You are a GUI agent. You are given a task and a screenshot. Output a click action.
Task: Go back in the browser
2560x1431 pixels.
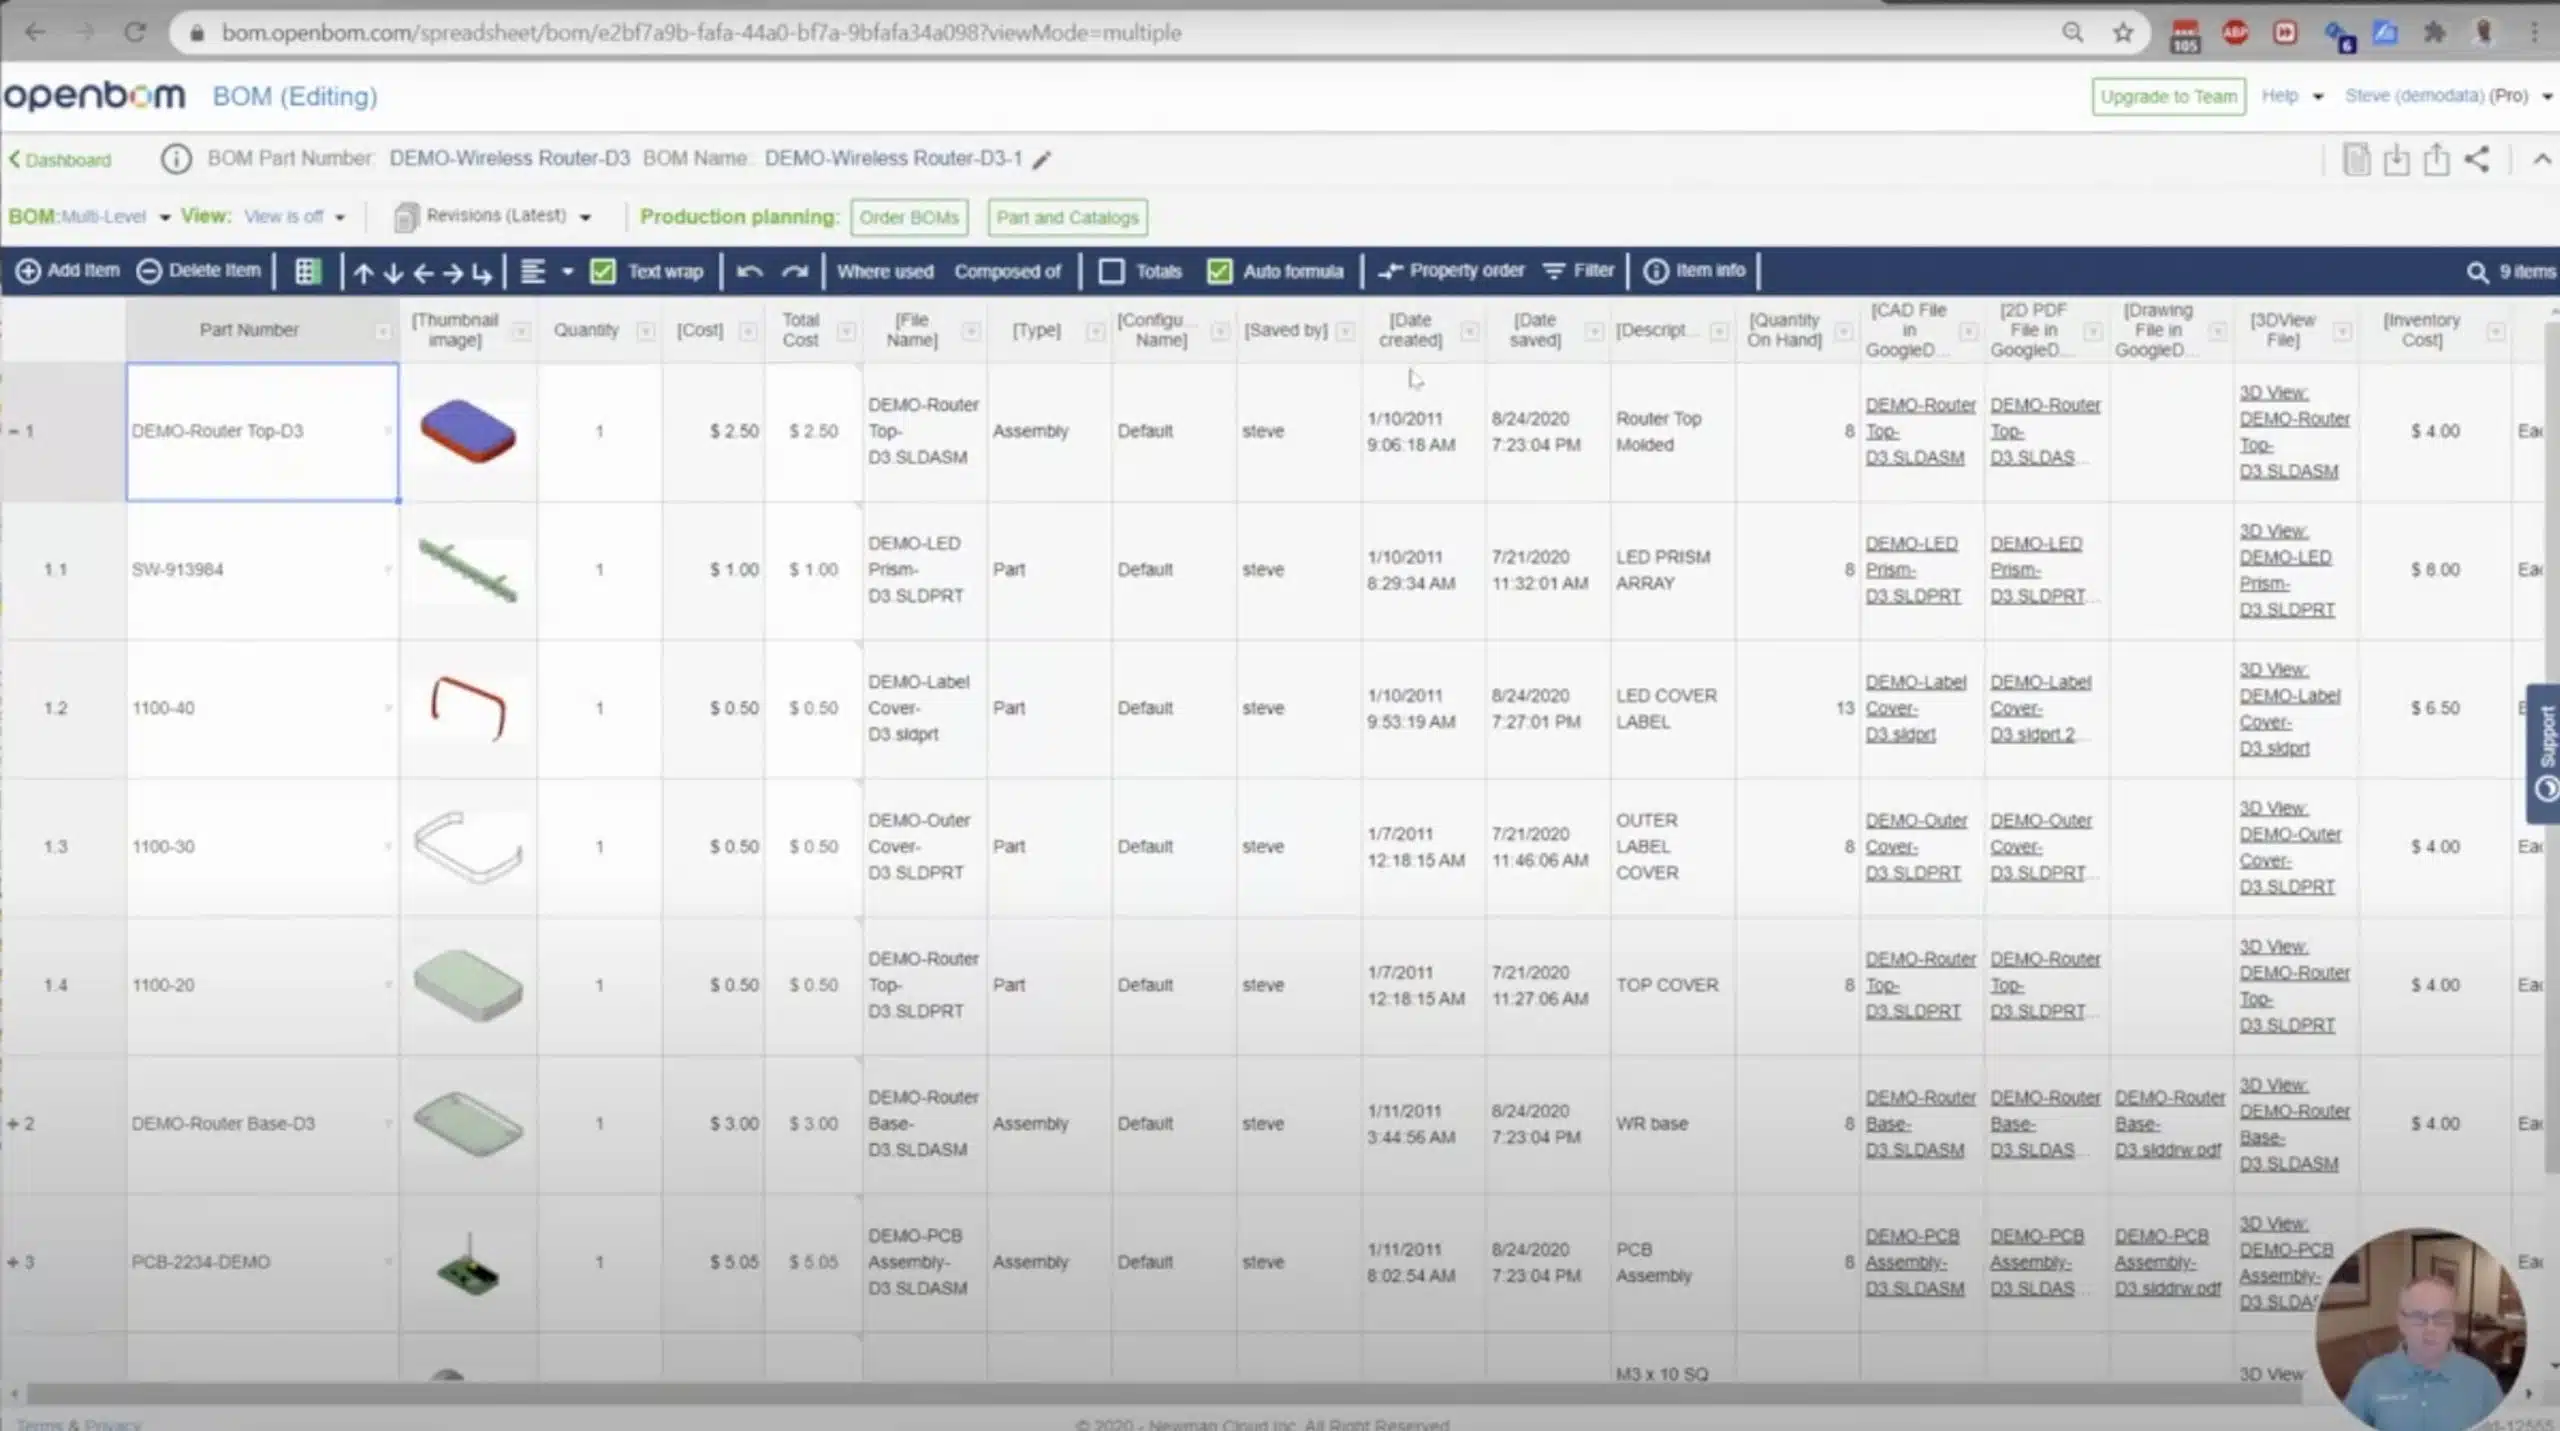(x=35, y=32)
